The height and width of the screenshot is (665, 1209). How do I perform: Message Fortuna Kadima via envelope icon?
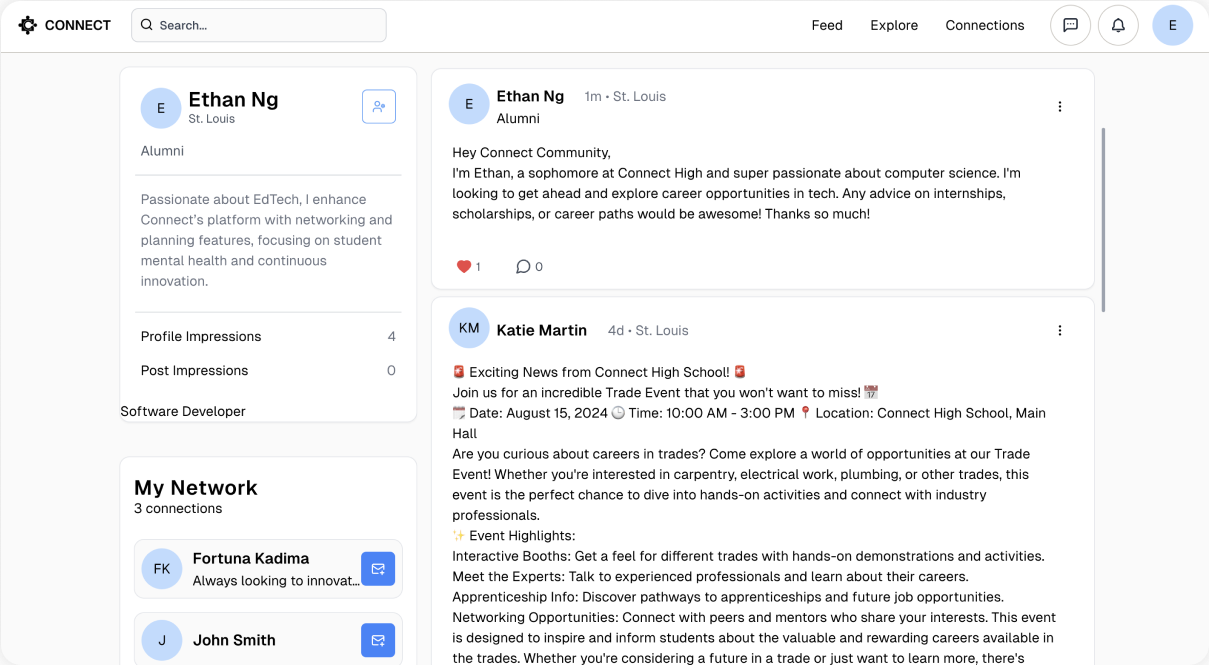coord(377,569)
